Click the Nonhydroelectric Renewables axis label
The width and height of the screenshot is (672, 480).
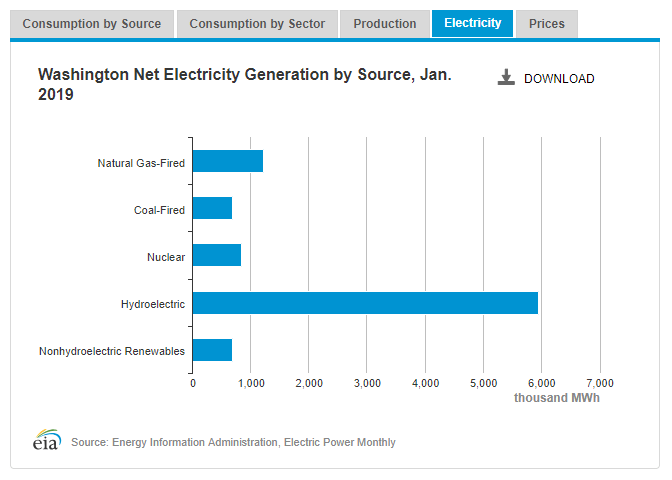coord(112,351)
